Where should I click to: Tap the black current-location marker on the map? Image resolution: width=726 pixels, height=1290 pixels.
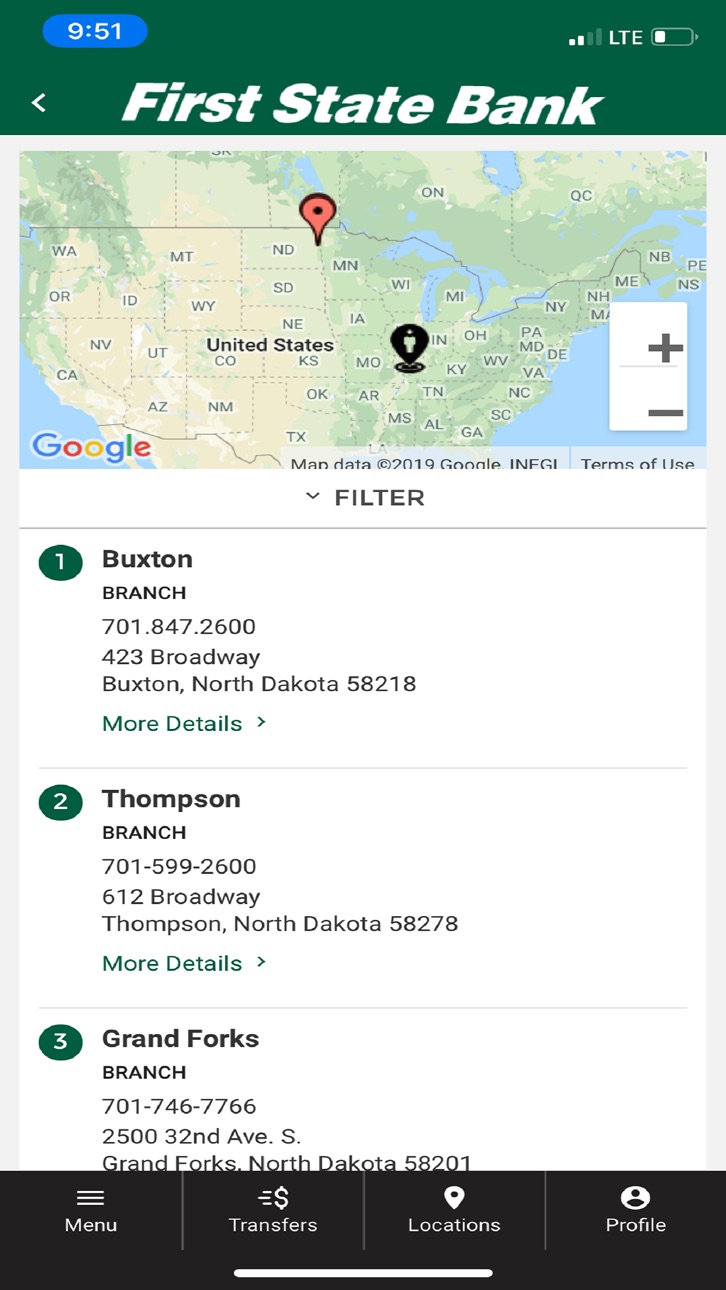click(x=408, y=348)
